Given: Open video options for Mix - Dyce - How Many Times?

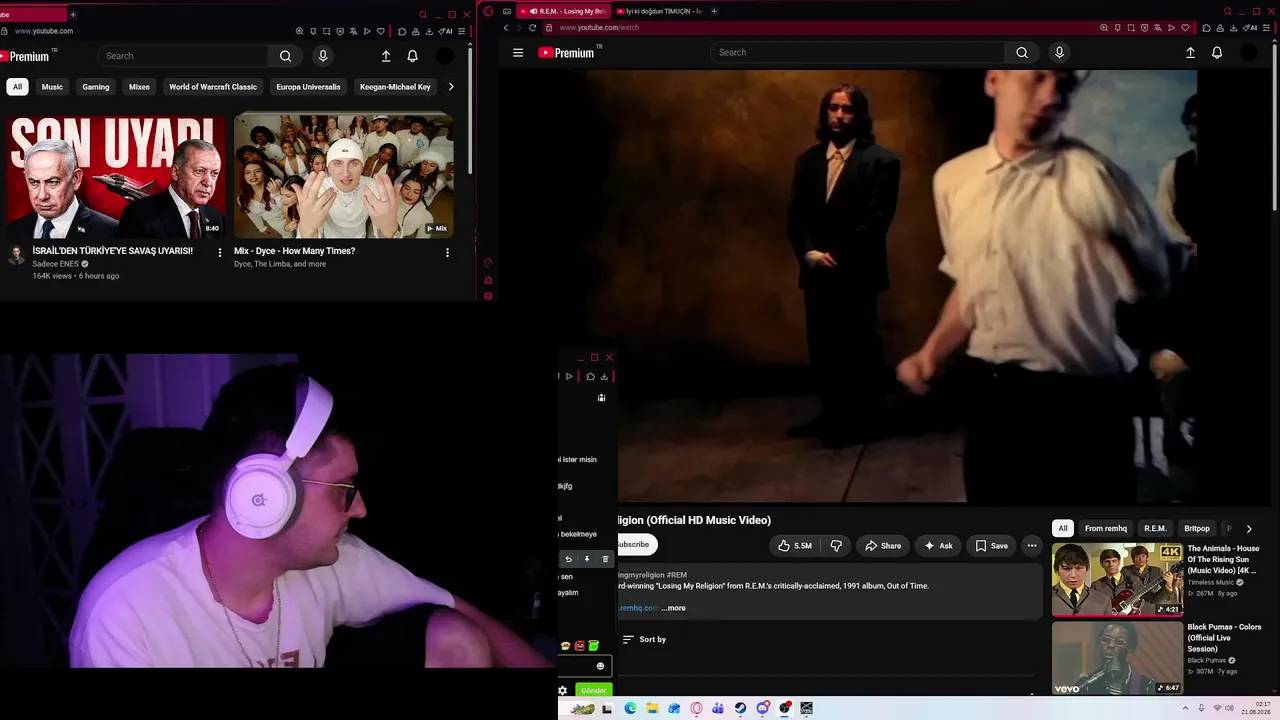Looking at the screenshot, I should [x=447, y=252].
